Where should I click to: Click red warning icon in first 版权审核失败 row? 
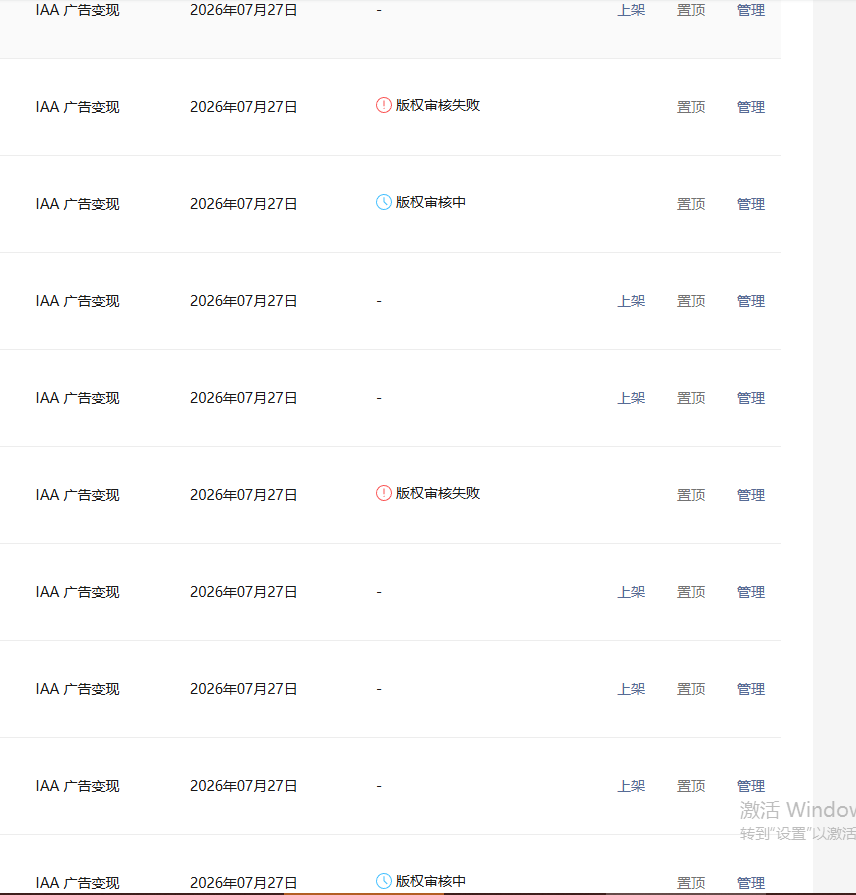click(383, 106)
